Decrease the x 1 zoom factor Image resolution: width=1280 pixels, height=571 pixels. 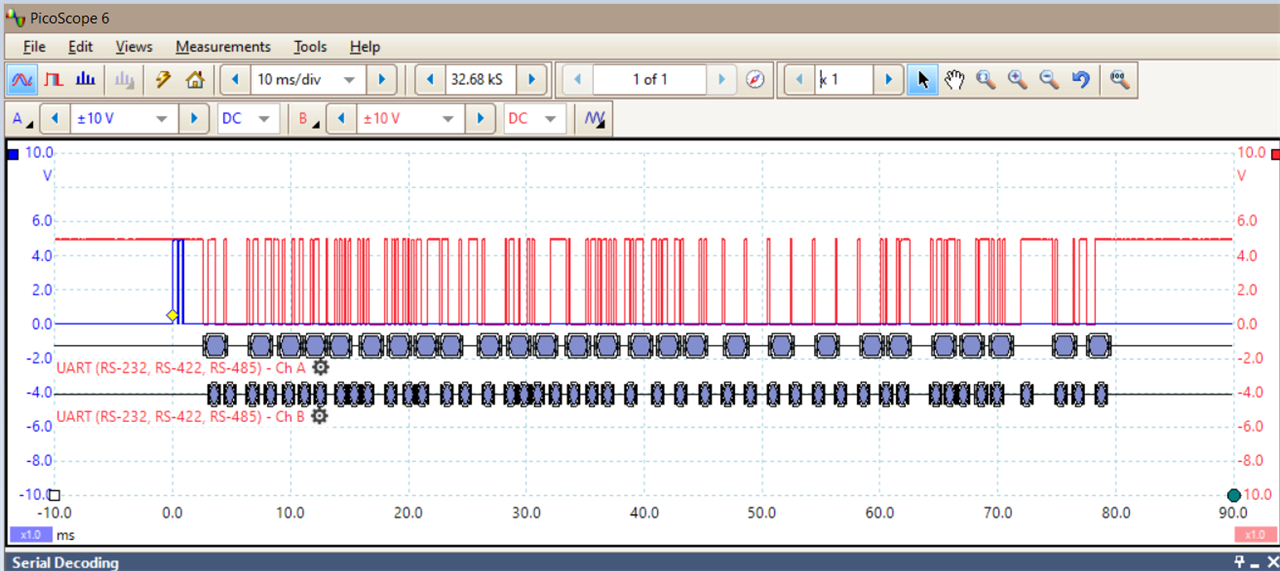(799, 79)
